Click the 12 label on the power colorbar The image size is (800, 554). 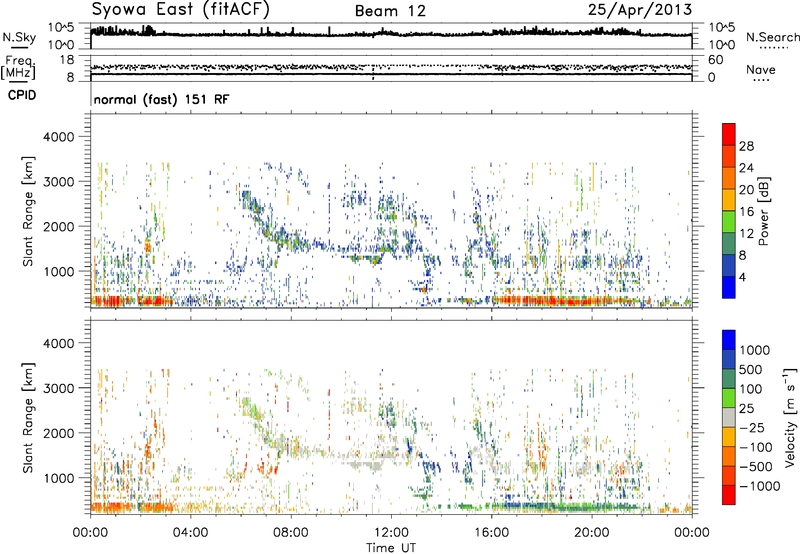746,234
